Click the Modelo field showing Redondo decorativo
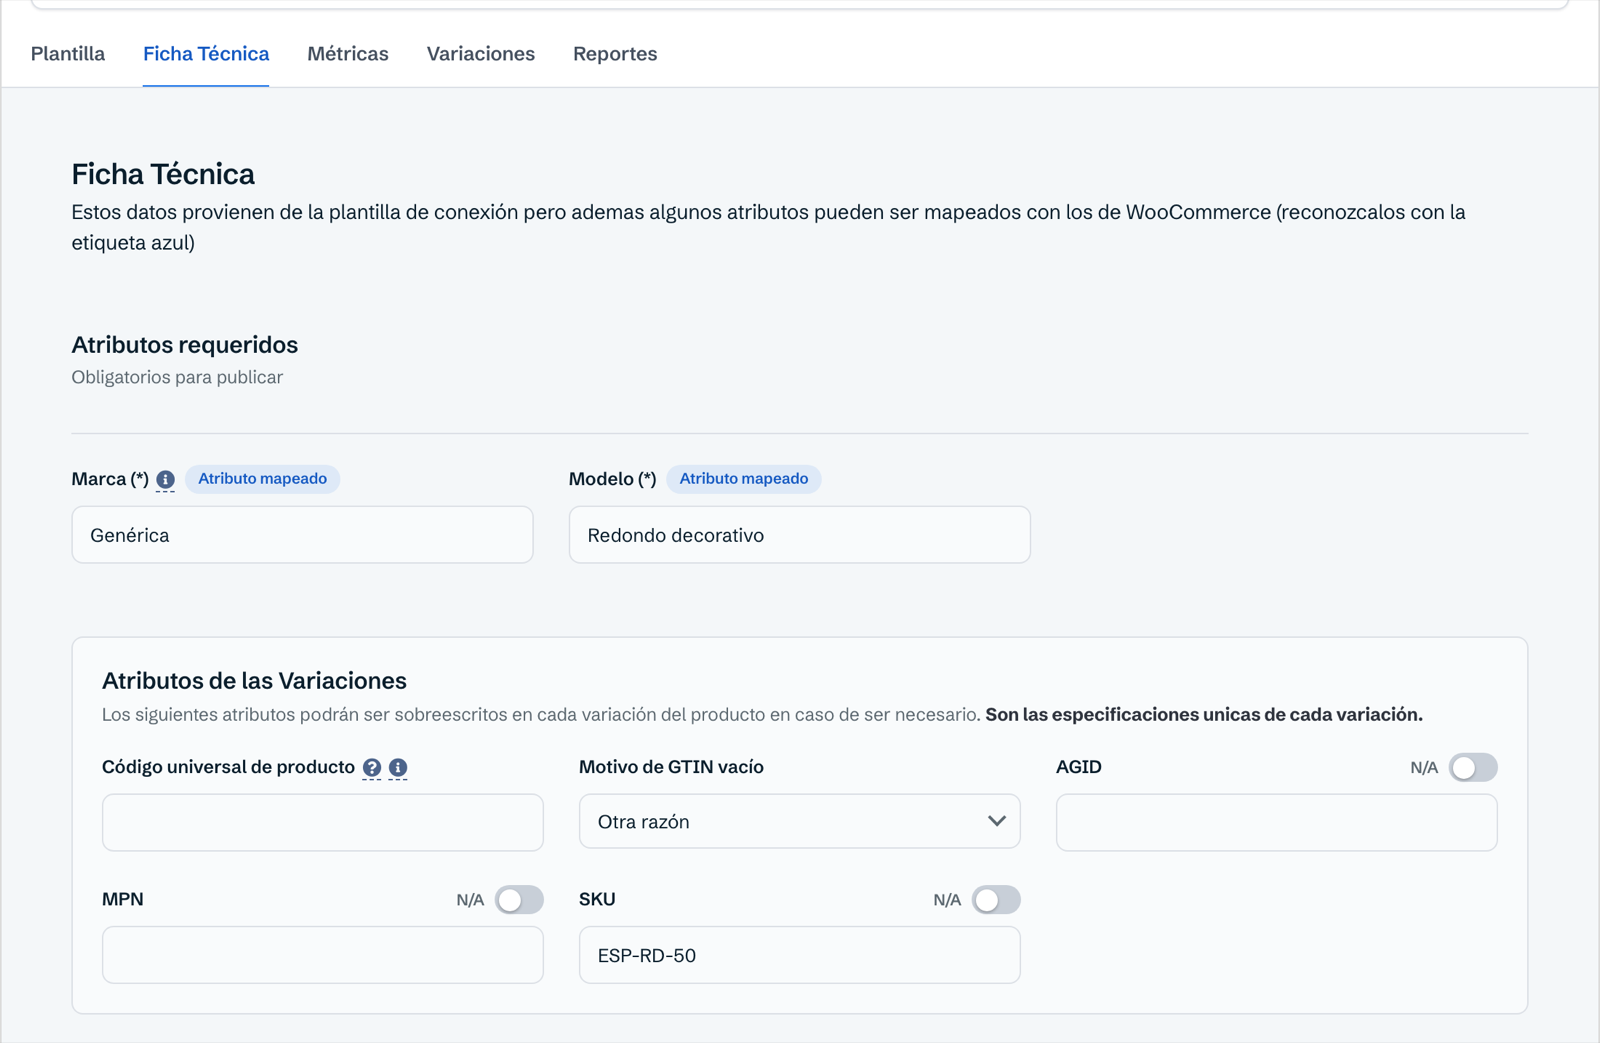1600x1043 pixels. click(800, 535)
